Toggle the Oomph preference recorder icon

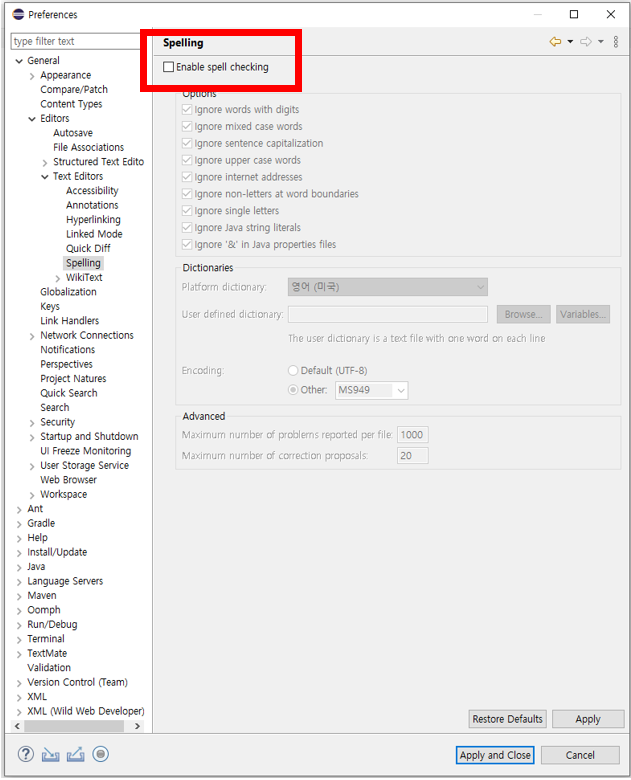[101, 754]
